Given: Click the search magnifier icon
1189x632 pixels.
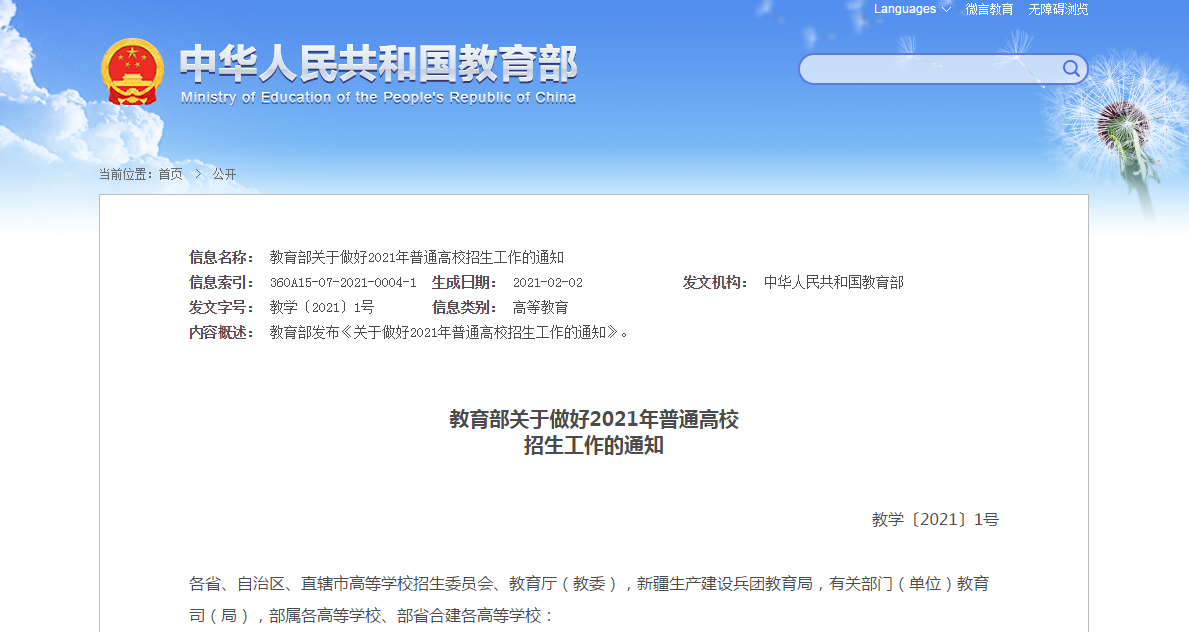Looking at the screenshot, I should pos(1071,69).
